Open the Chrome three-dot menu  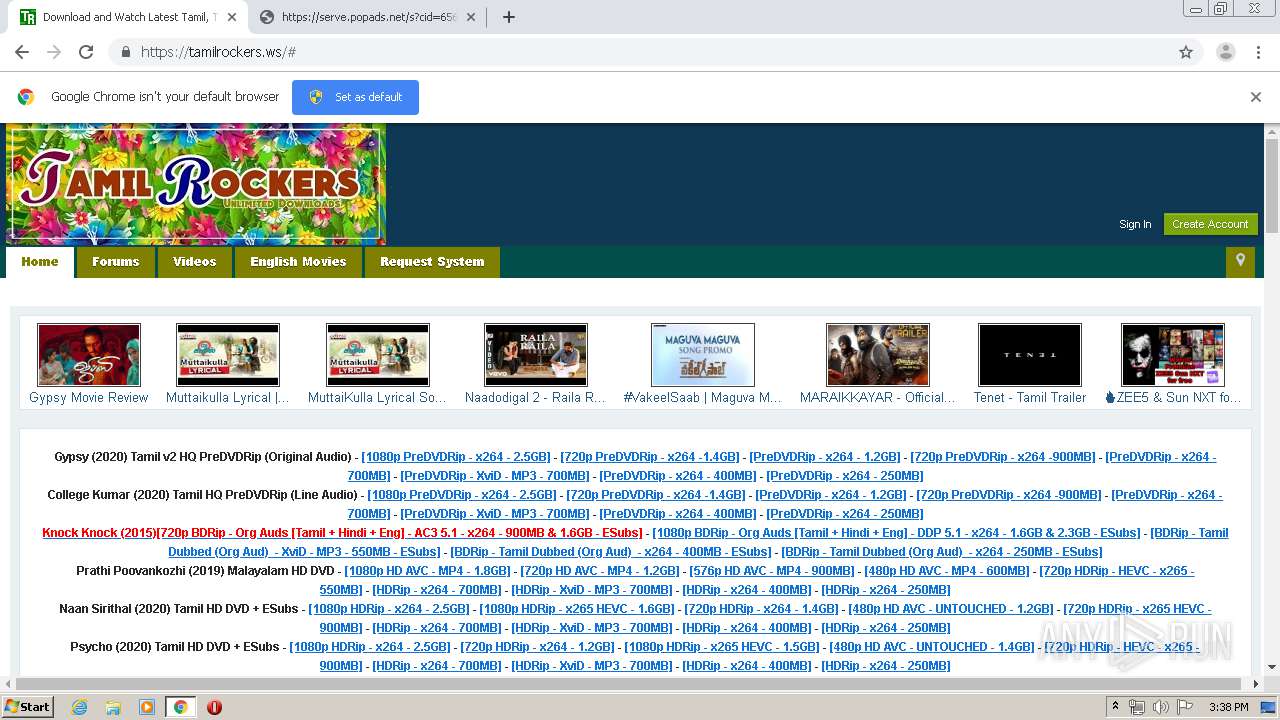(1258, 52)
